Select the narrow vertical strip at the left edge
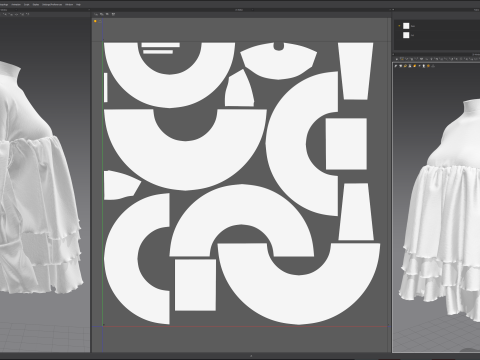This screenshot has height=360, width=480. coord(106,87)
